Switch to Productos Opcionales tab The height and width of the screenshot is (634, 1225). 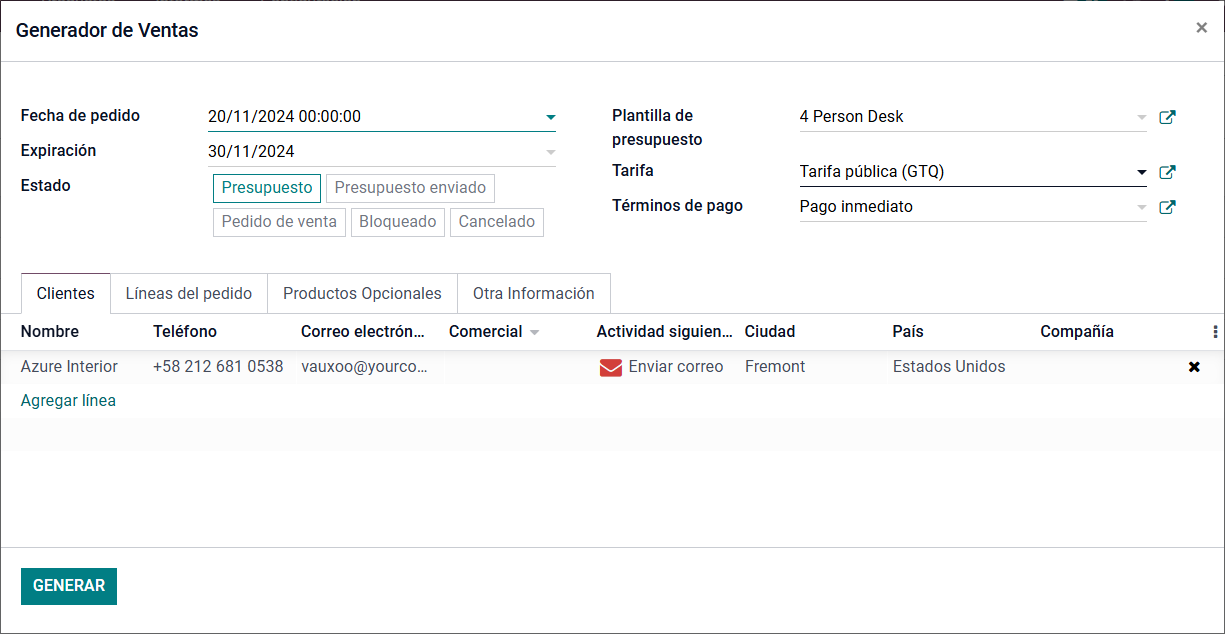pyautogui.click(x=362, y=294)
